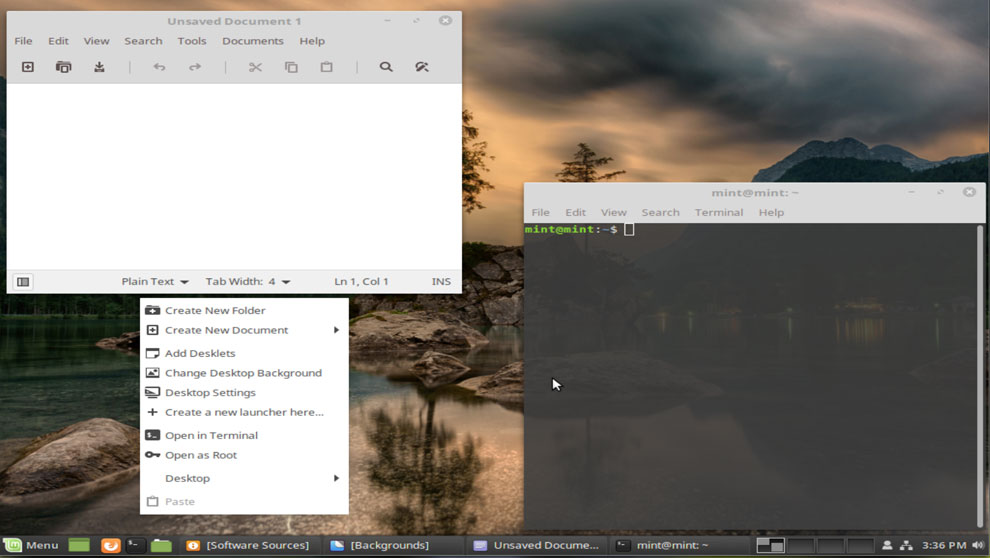Open the Terminal menu in terminal
The image size is (990, 558).
719,213
